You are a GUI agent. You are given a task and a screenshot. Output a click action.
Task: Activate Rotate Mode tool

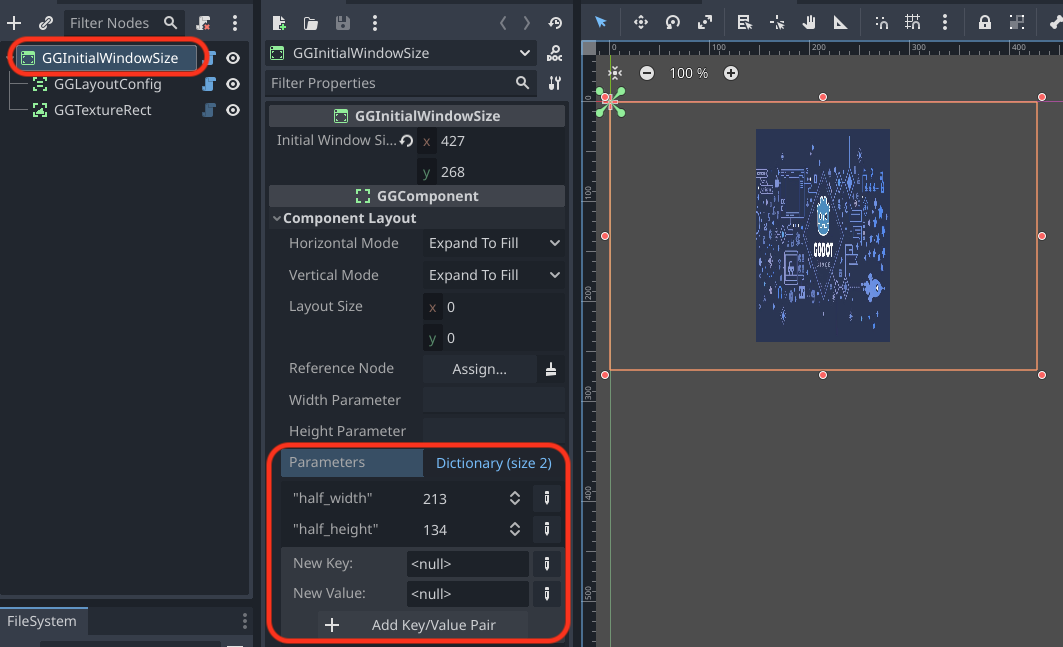point(673,22)
